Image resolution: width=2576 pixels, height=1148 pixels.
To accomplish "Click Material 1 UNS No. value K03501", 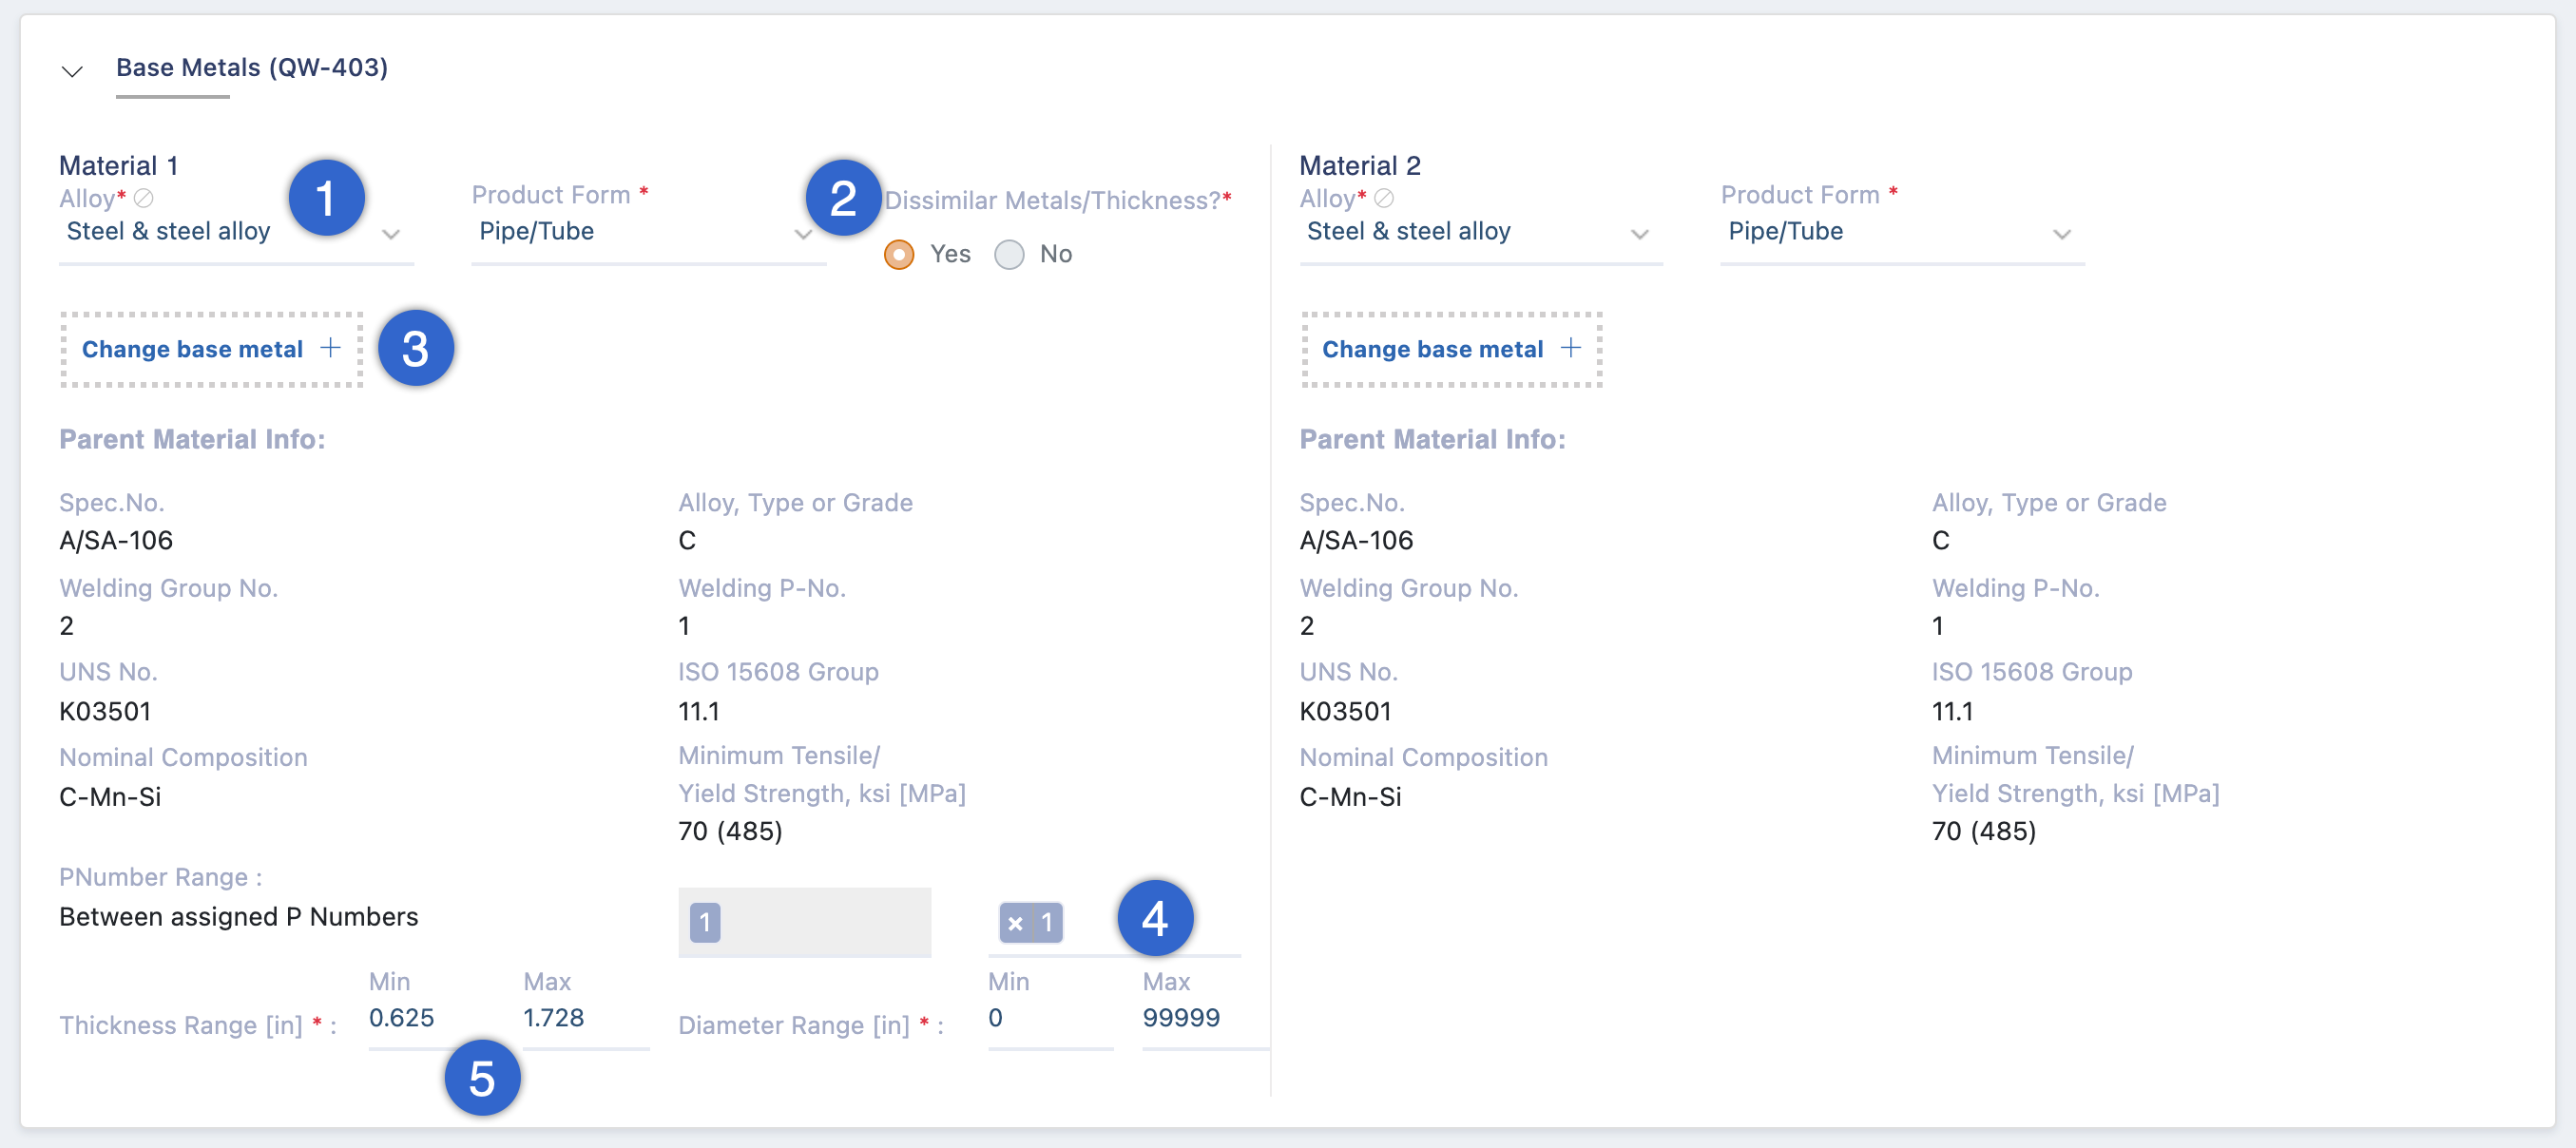I will click(x=105, y=712).
